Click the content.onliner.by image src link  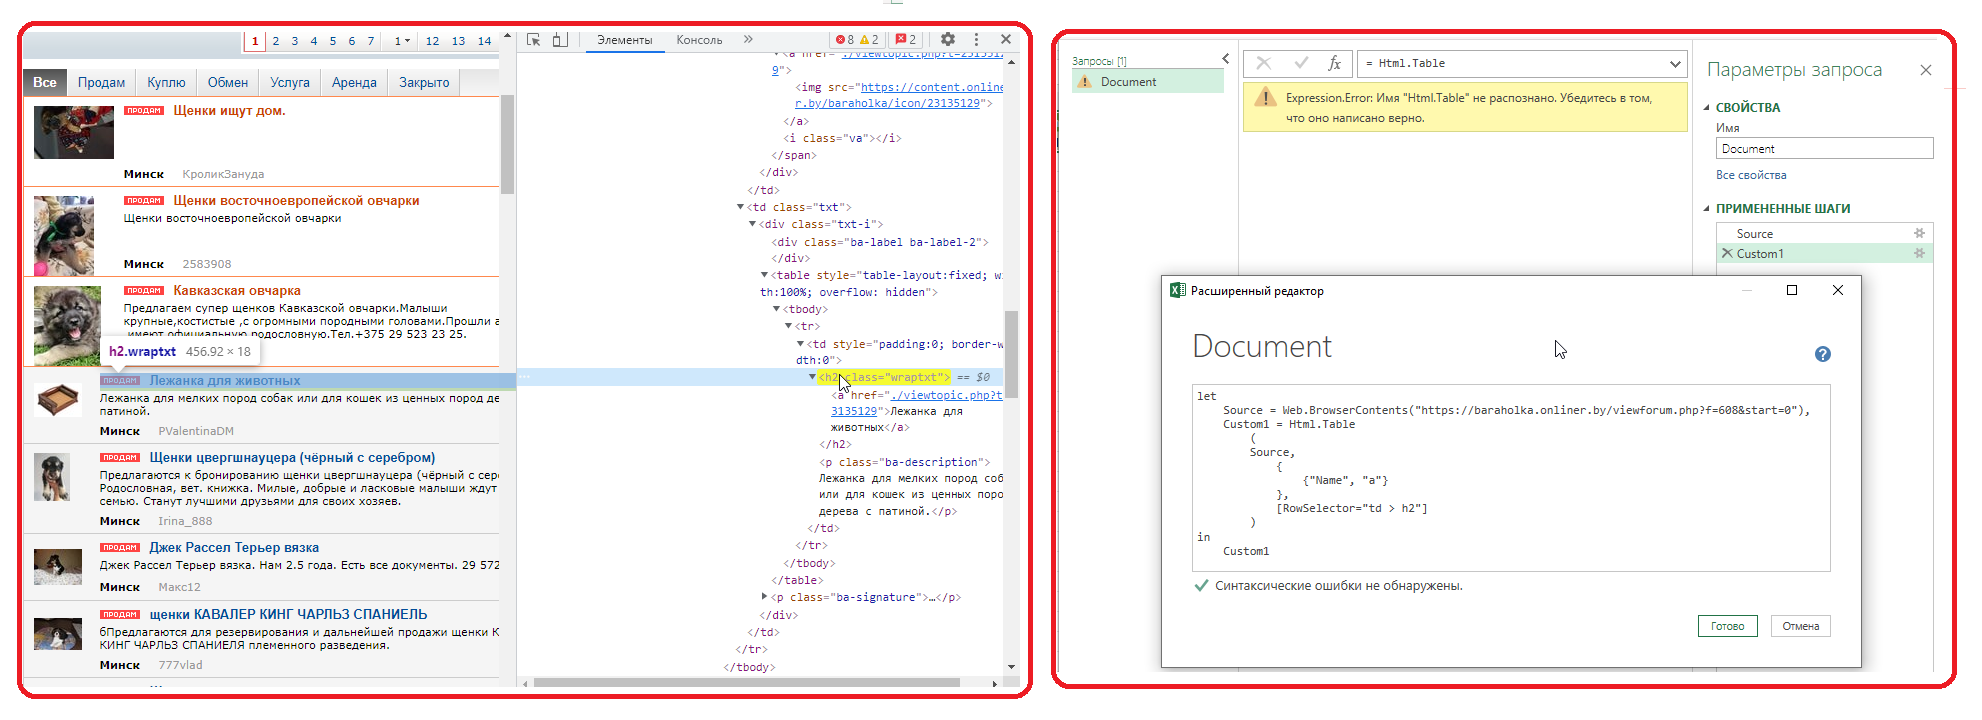899,95
